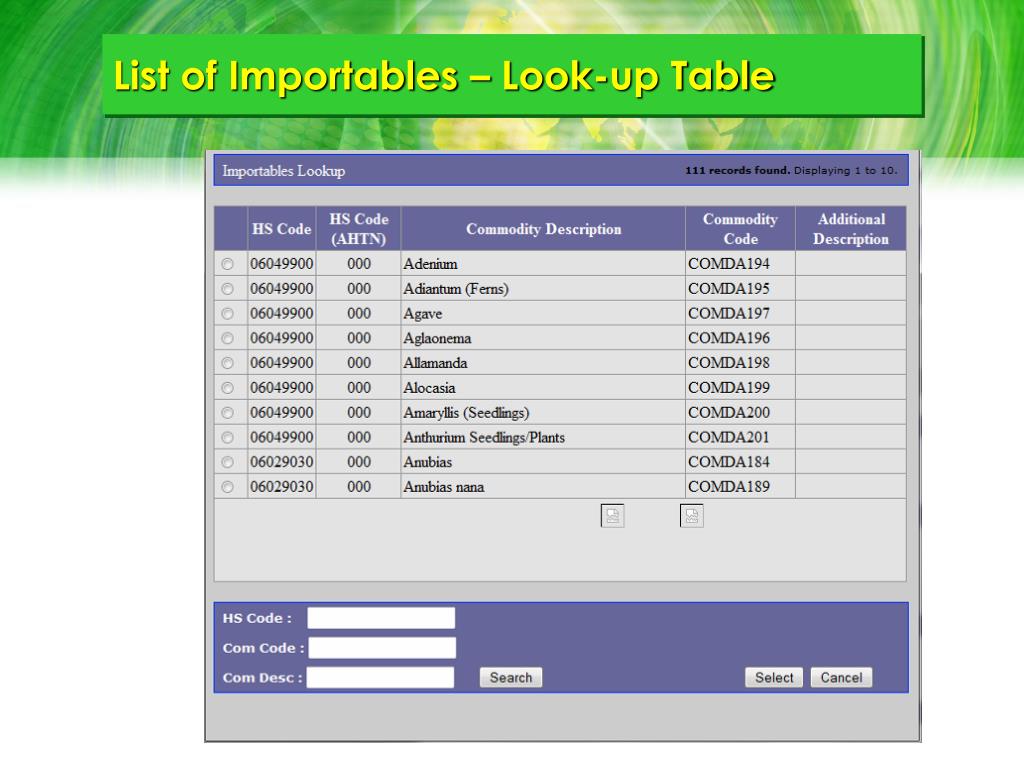
Task: Click the Adenium description cell
Action: pos(543,264)
